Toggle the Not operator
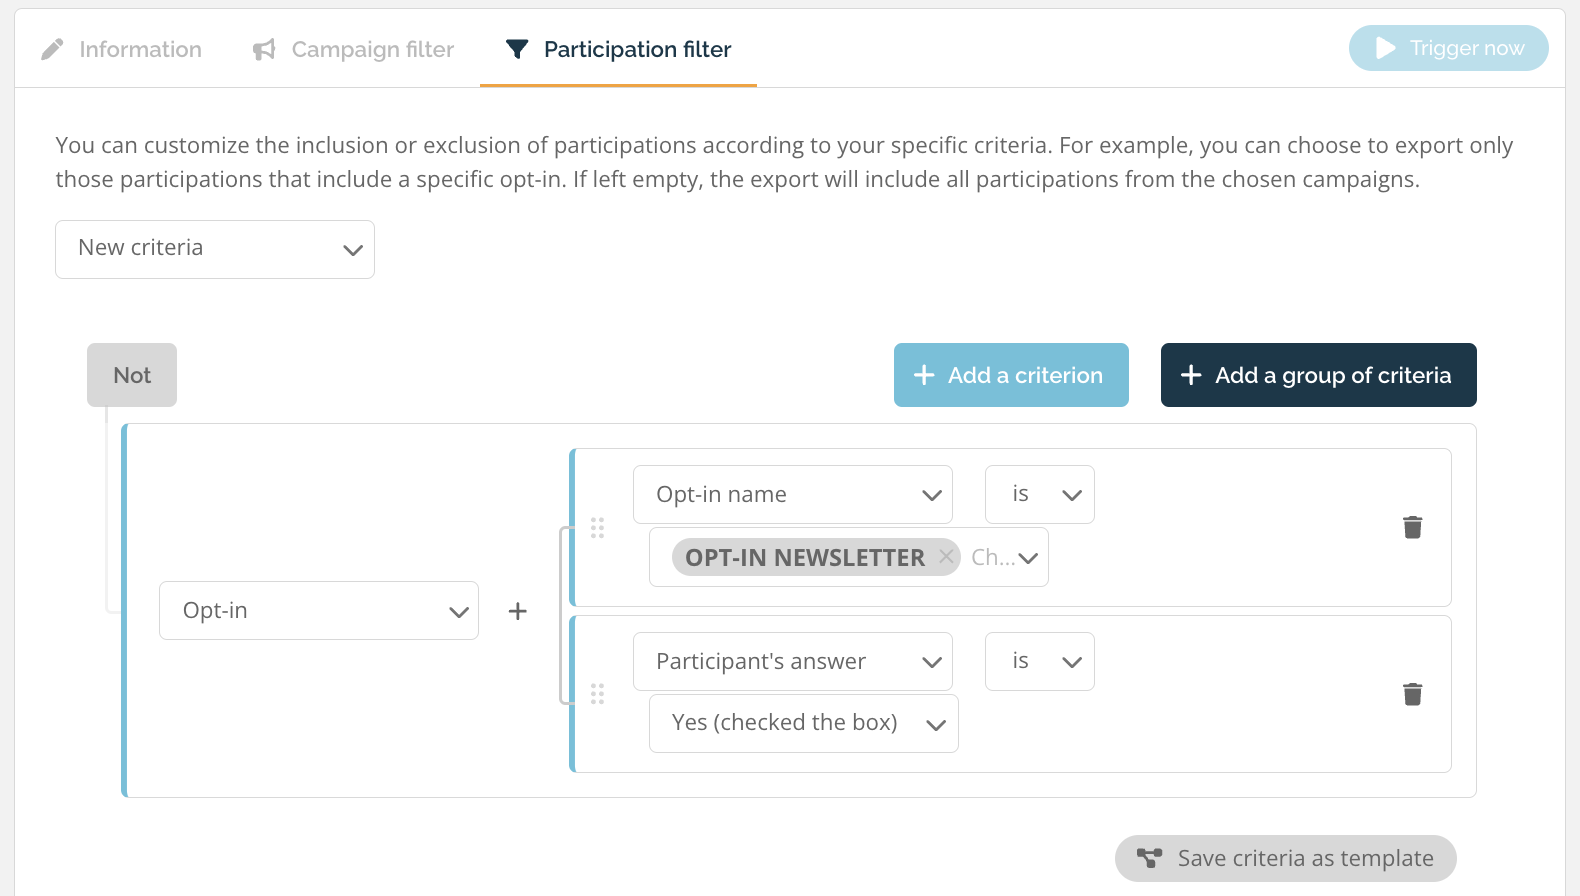1580x896 pixels. pos(132,375)
